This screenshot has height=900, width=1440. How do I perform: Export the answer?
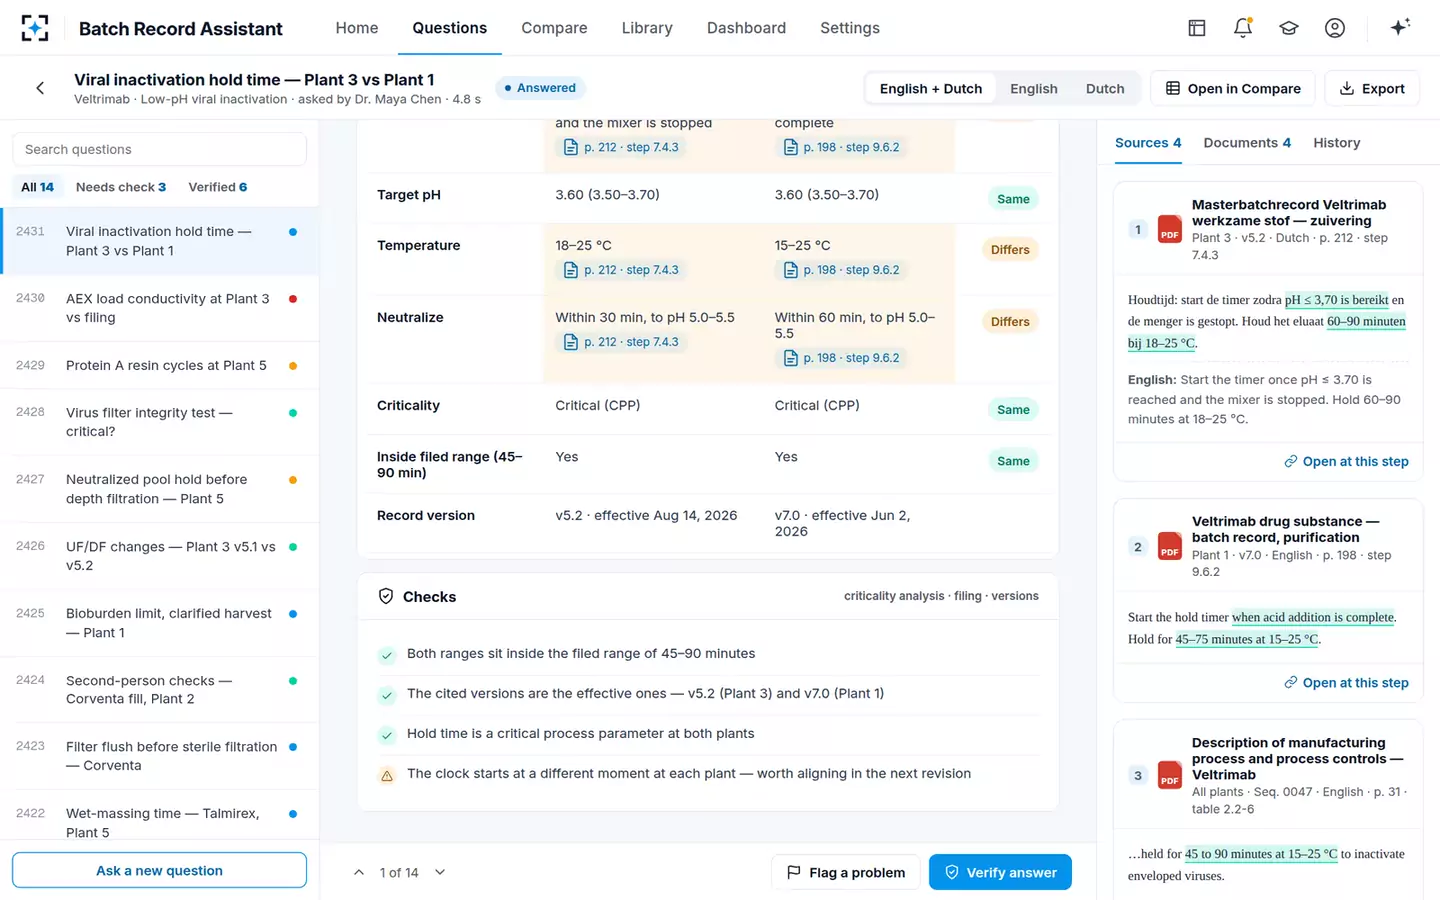(x=1372, y=88)
